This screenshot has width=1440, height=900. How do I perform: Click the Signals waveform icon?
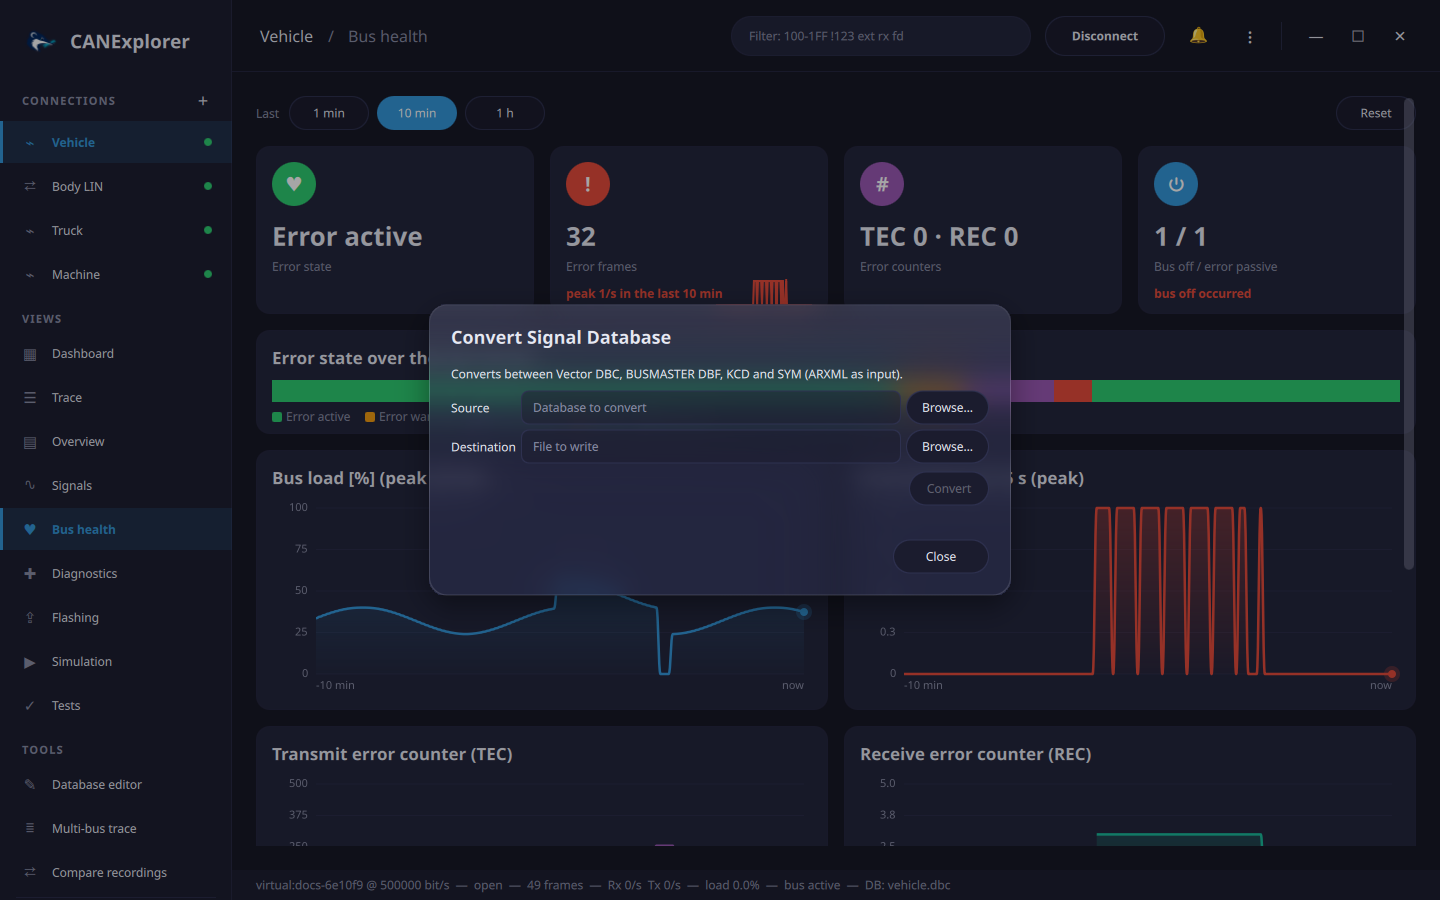[x=30, y=486]
